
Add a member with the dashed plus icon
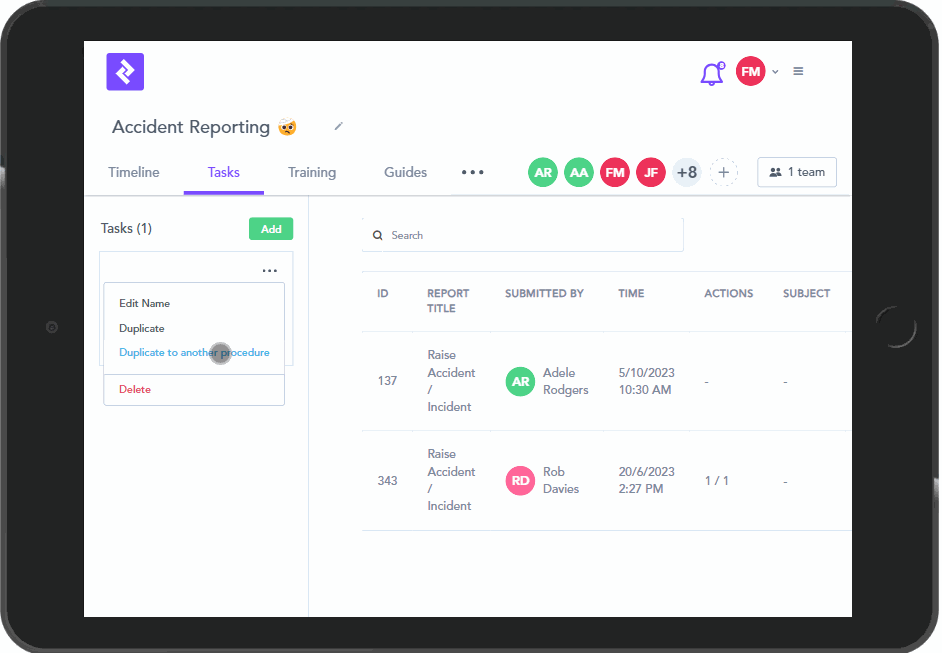coord(723,172)
